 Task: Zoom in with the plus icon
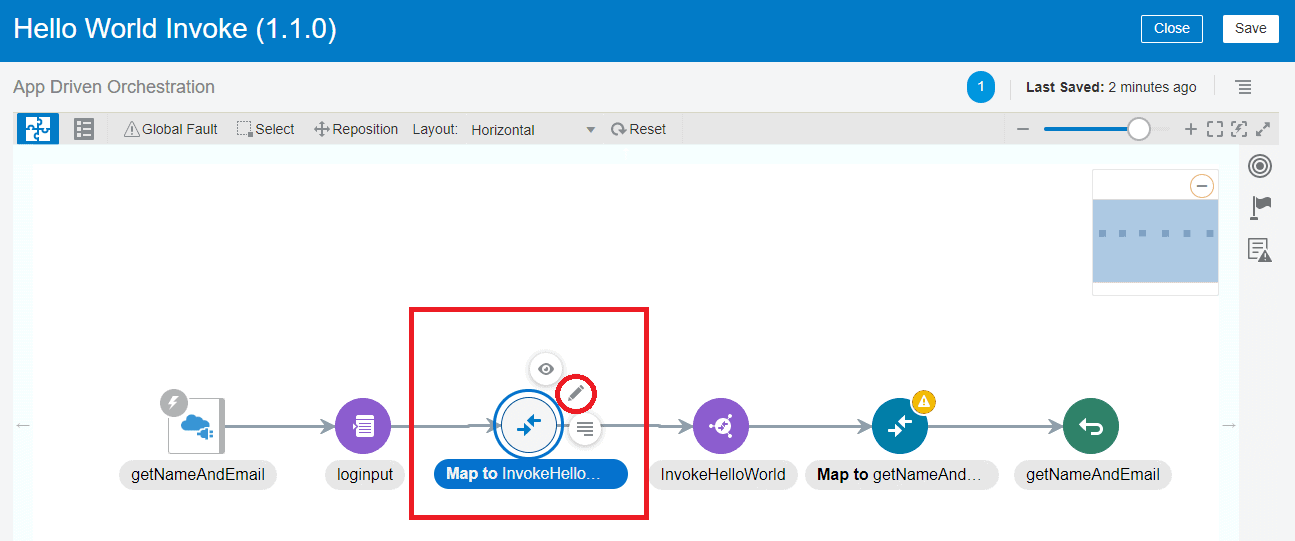[1190, 129]
